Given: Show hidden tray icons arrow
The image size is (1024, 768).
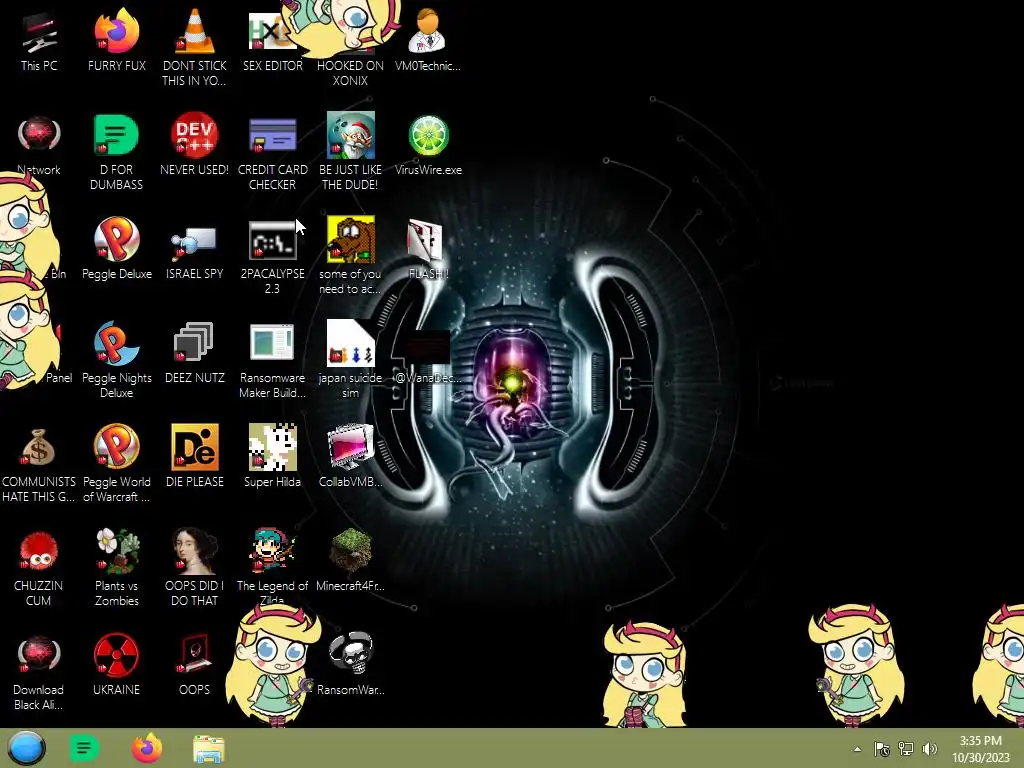Looking at the screenshot, I should tap(857, 749).
